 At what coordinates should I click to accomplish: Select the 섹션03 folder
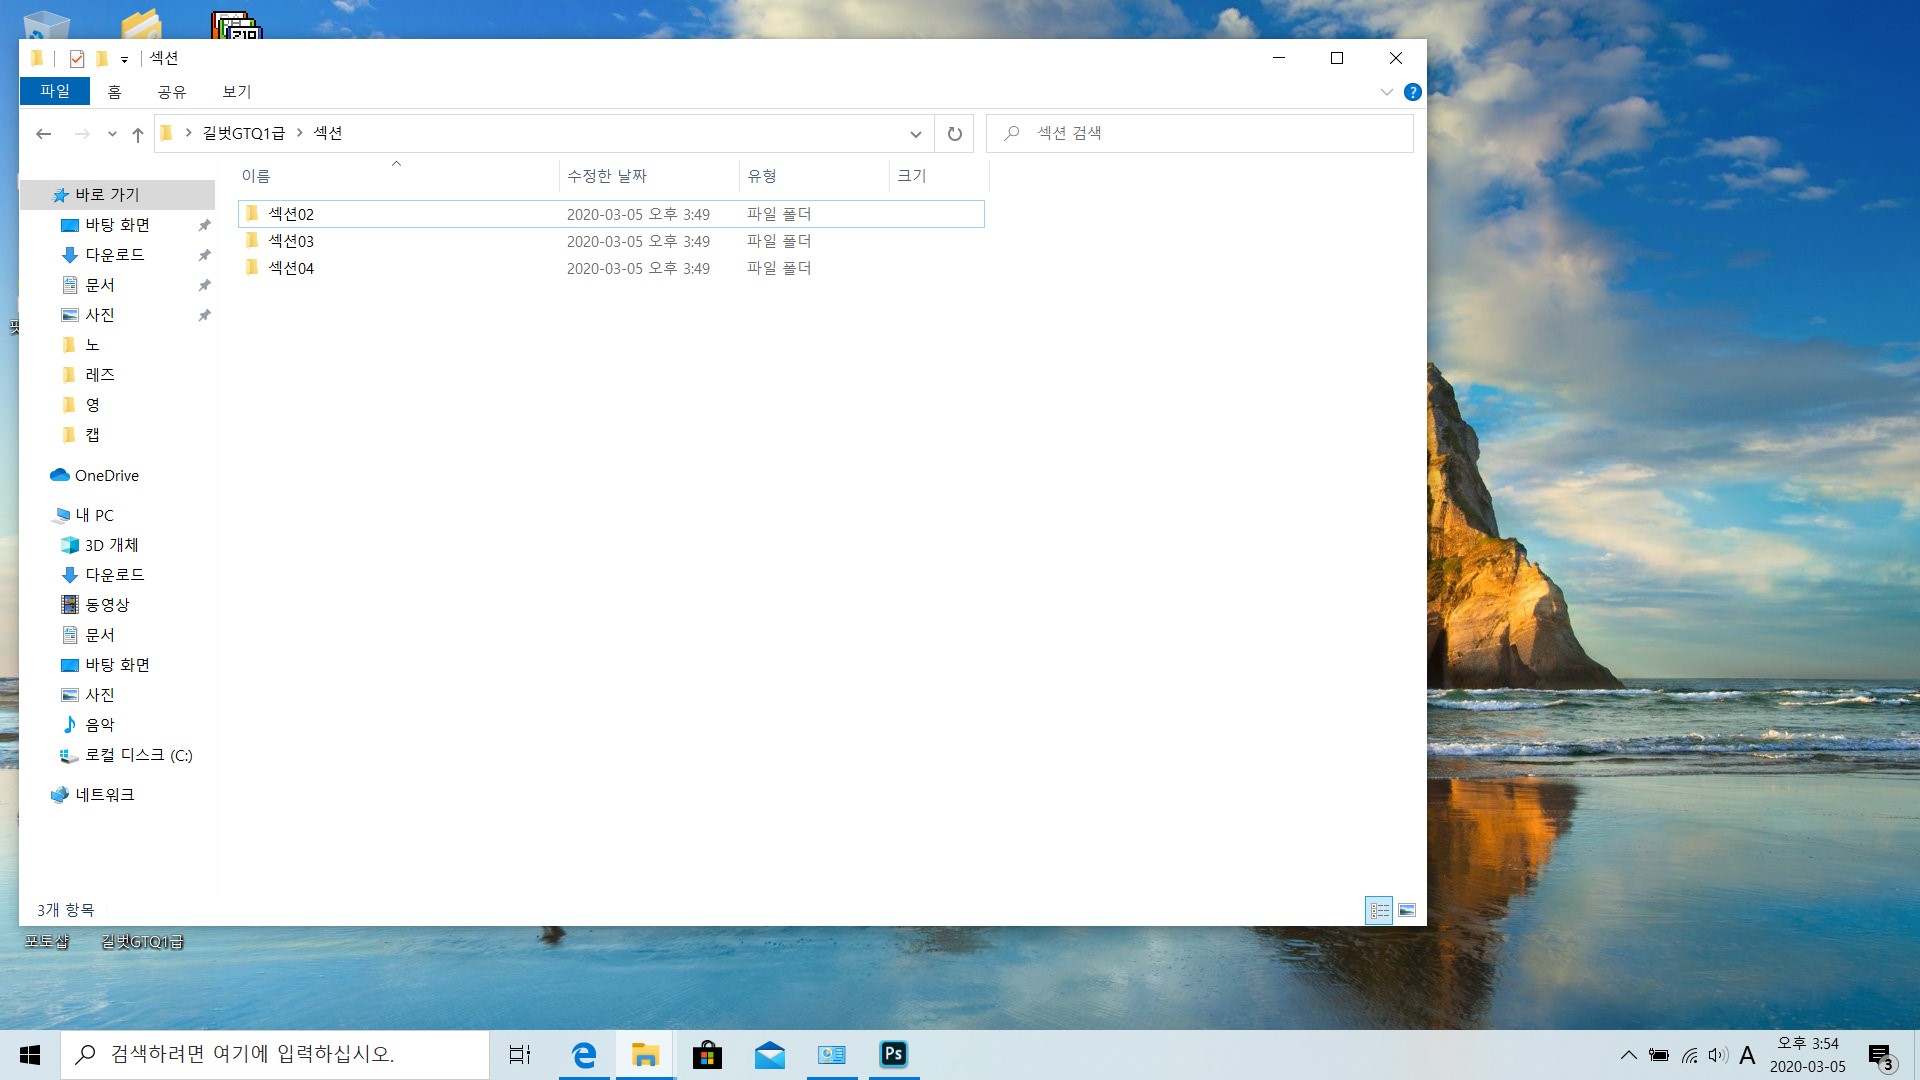click(x=291, y=241)
